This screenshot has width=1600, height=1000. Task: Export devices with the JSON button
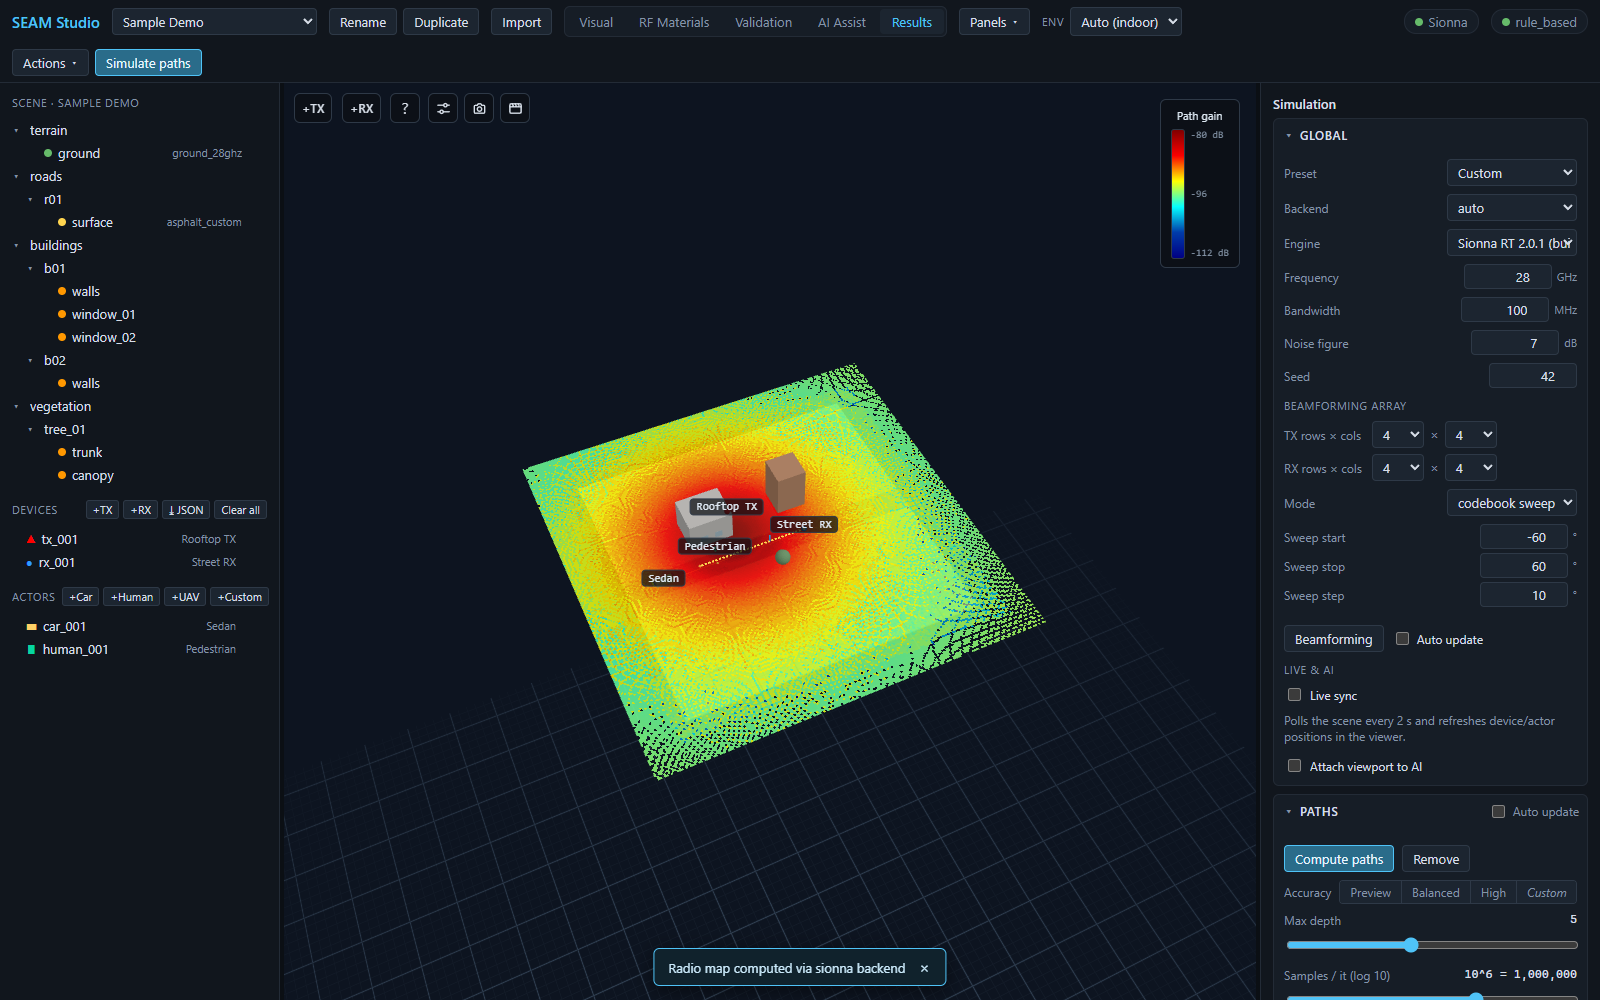coord(186,510)
